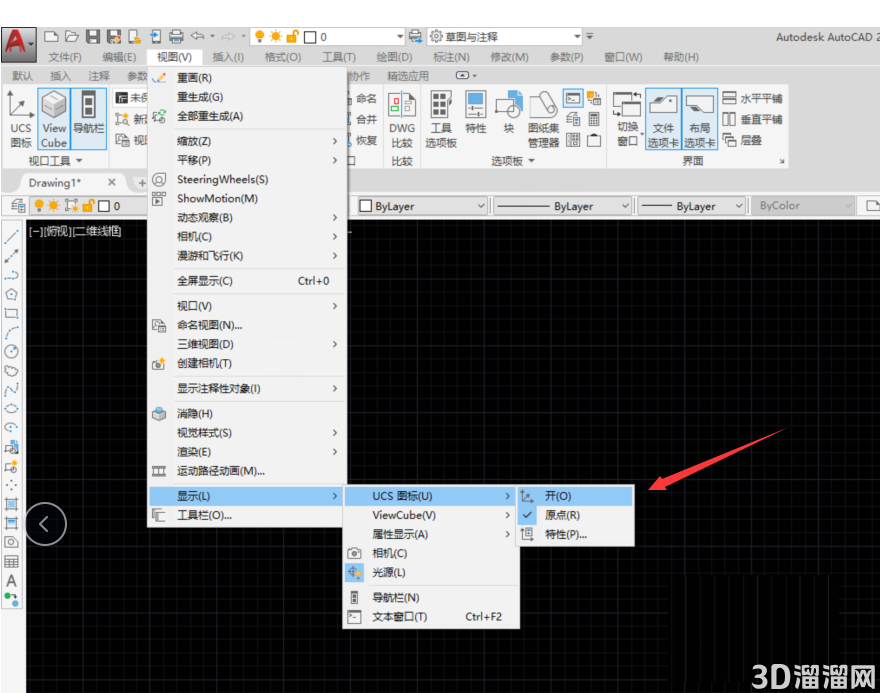Click the Save disk icon
The image size is (880, 693).
tap(93, 37)
